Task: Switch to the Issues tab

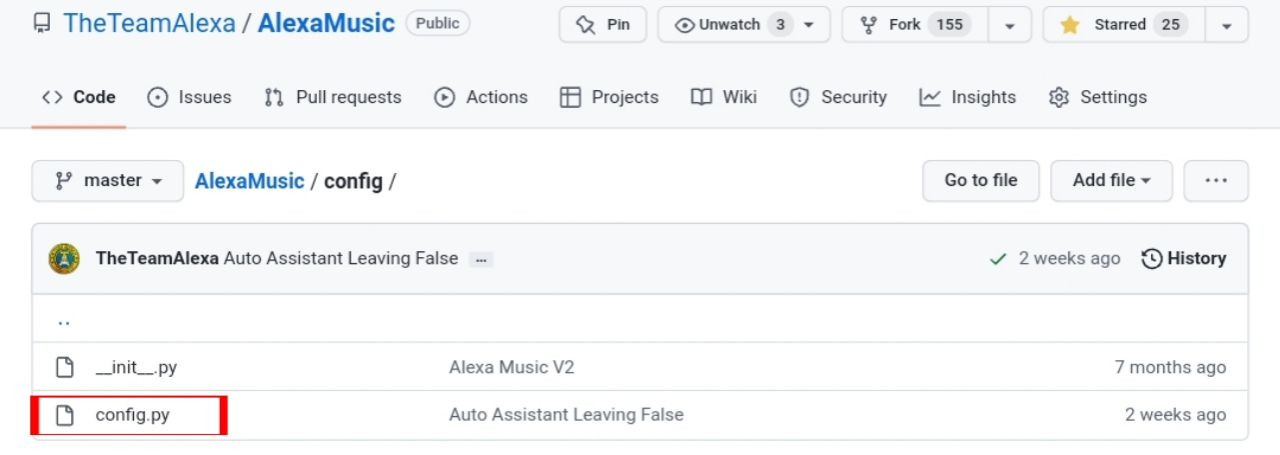Action: tap(189, 97)
